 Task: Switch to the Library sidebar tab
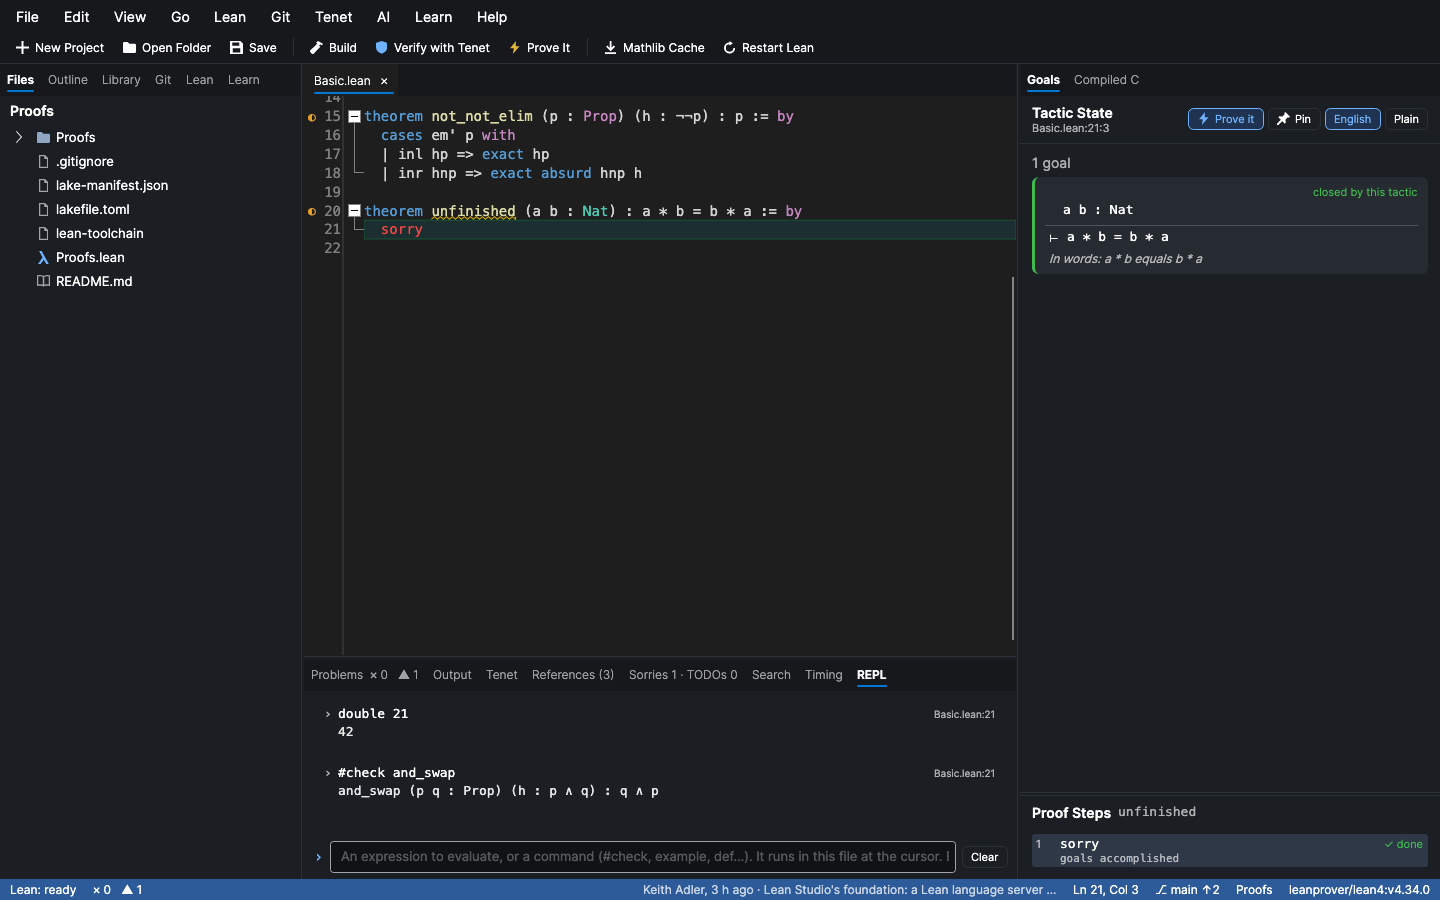(x=121, y=80)
